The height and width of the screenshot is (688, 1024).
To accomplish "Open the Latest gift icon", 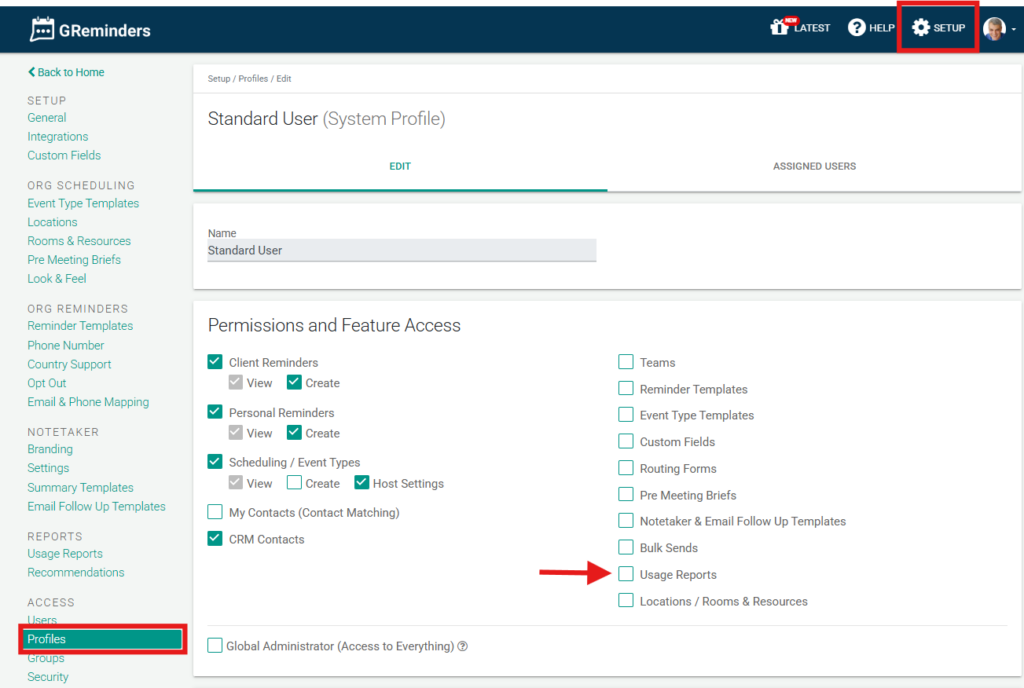I will tap(780, 27).
